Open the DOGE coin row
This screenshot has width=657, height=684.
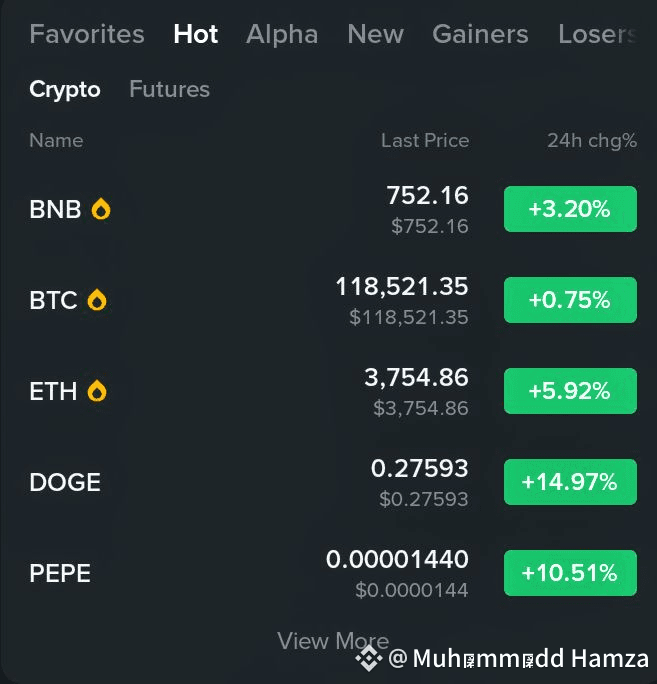coord(333,482)
